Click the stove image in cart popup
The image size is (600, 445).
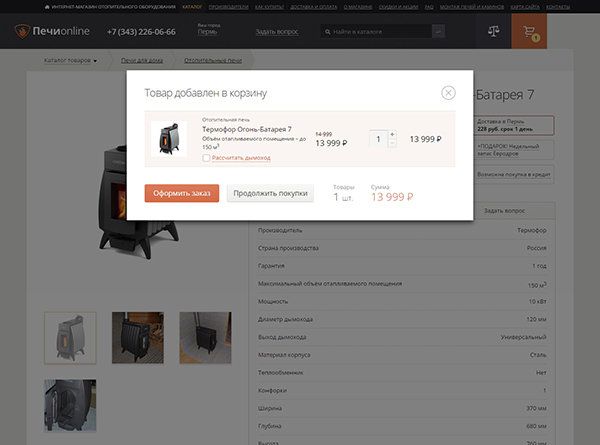tap(167, 139)
